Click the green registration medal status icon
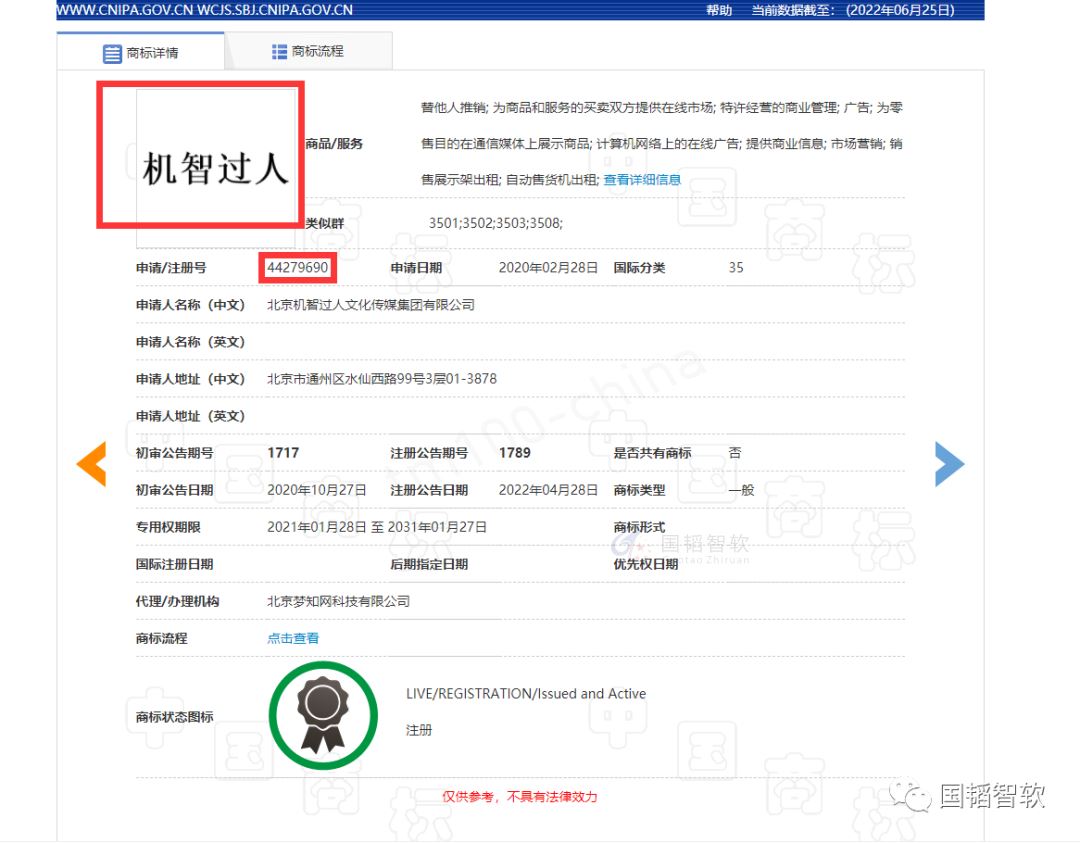Screen dimensions: 1080x843 click(x=323, y=716)
